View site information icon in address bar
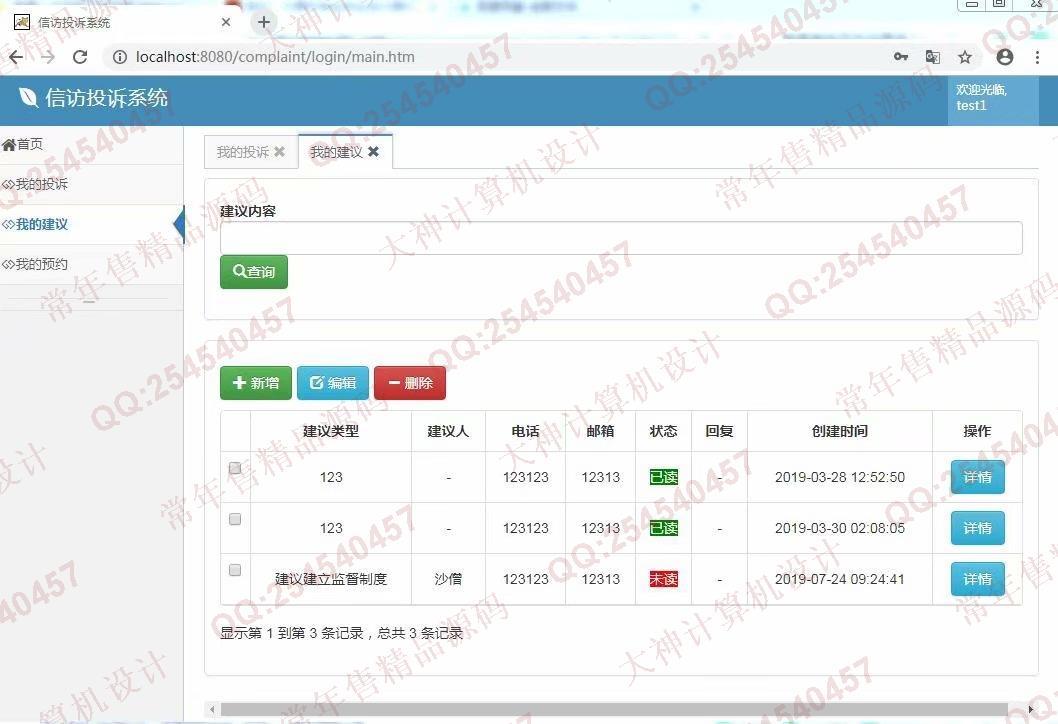 click(119, 57)
